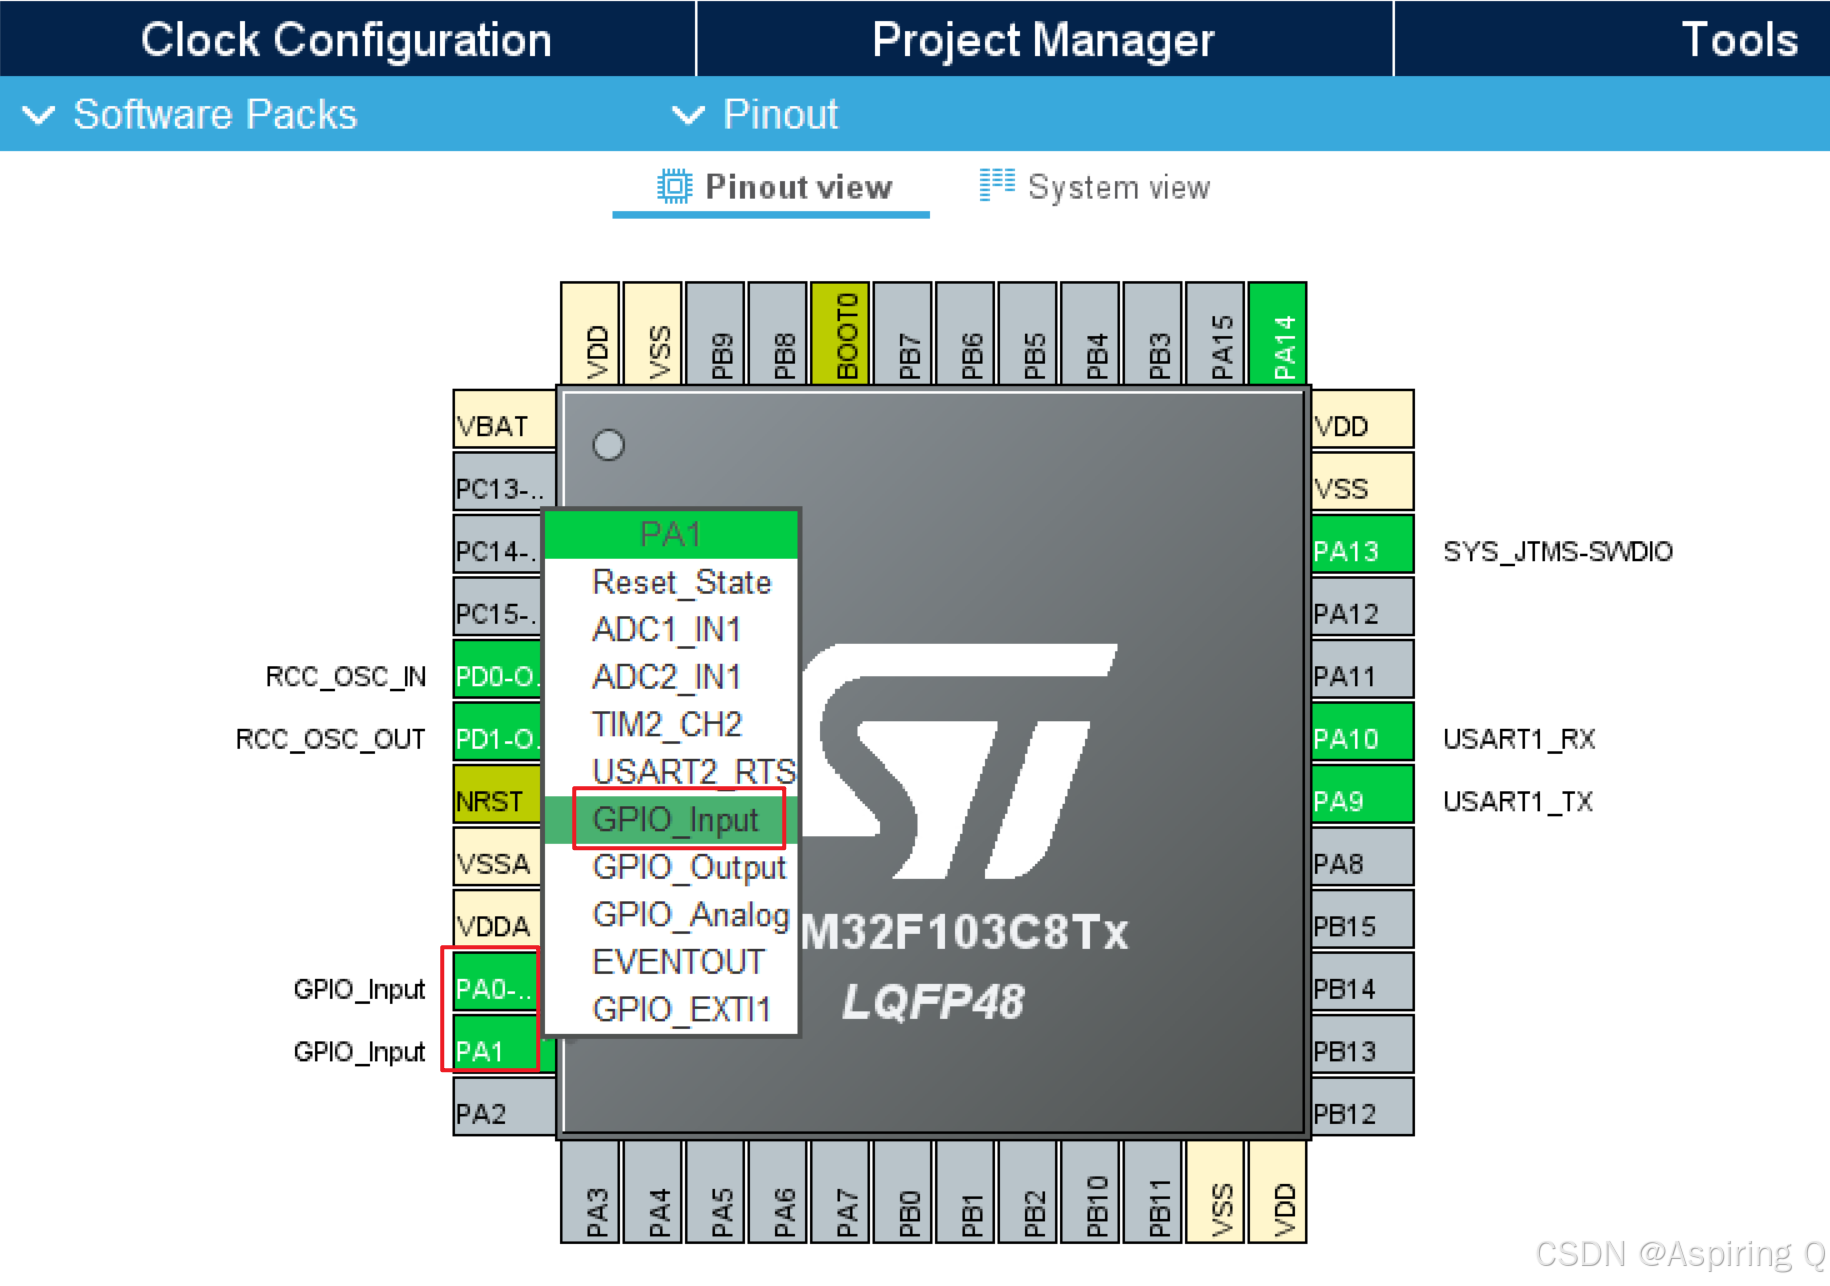The image size is (1830, 1286).
Task: Click the PB11 pin at bottom
Action: (x=1152, y=1191)
